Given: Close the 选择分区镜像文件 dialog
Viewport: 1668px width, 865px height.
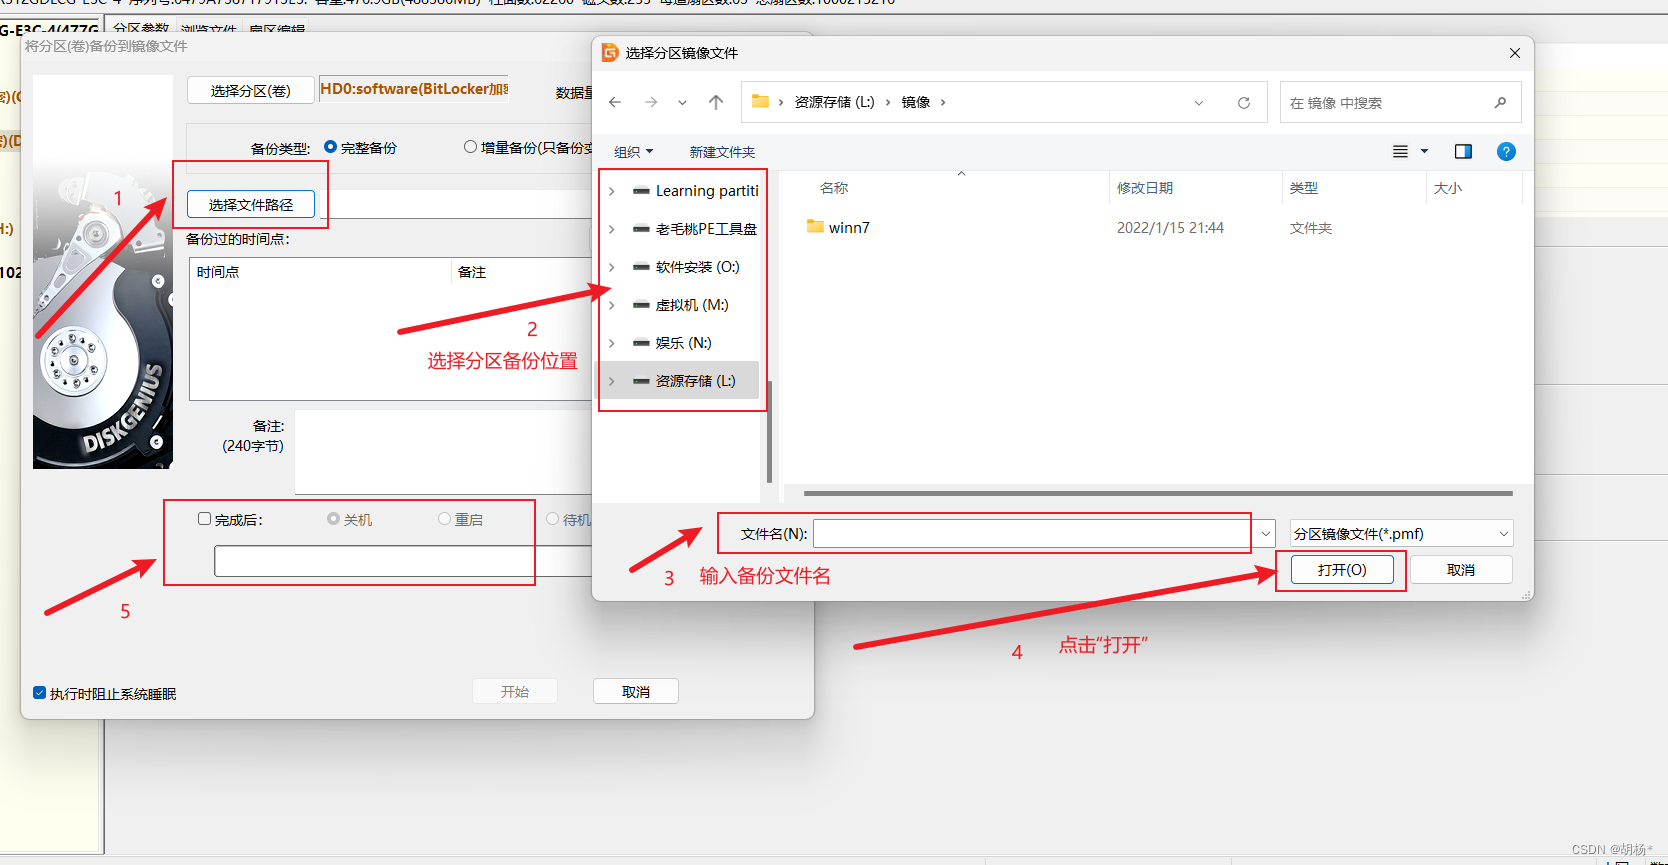Looking at the screenshot, I should 1515,53.
